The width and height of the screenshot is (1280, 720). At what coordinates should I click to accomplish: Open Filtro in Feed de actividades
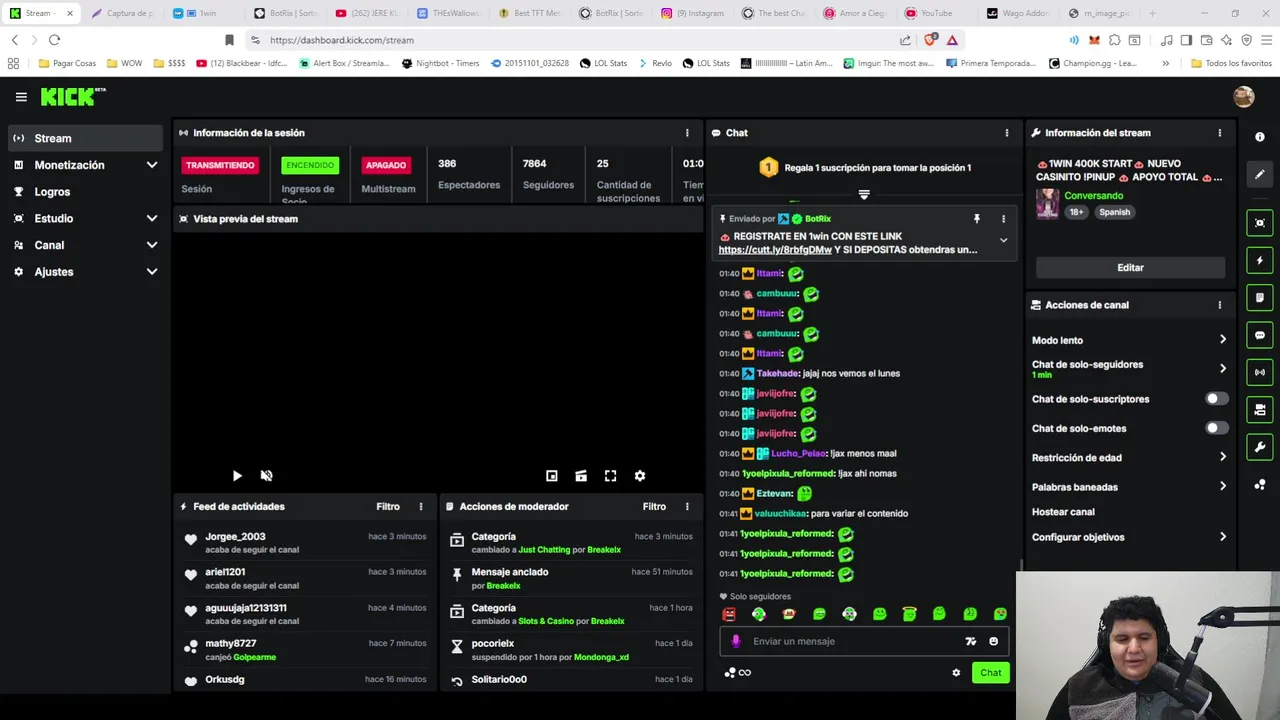point(388,507)
